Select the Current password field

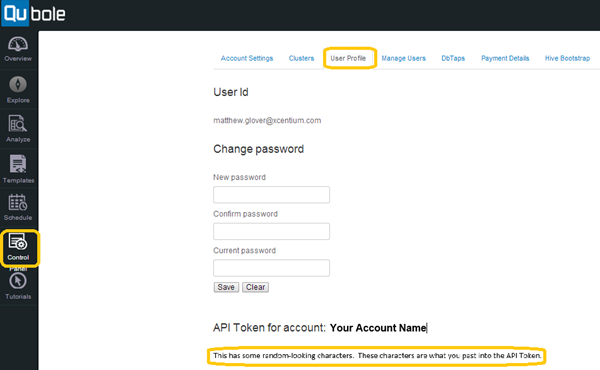[x=271, y=268]
